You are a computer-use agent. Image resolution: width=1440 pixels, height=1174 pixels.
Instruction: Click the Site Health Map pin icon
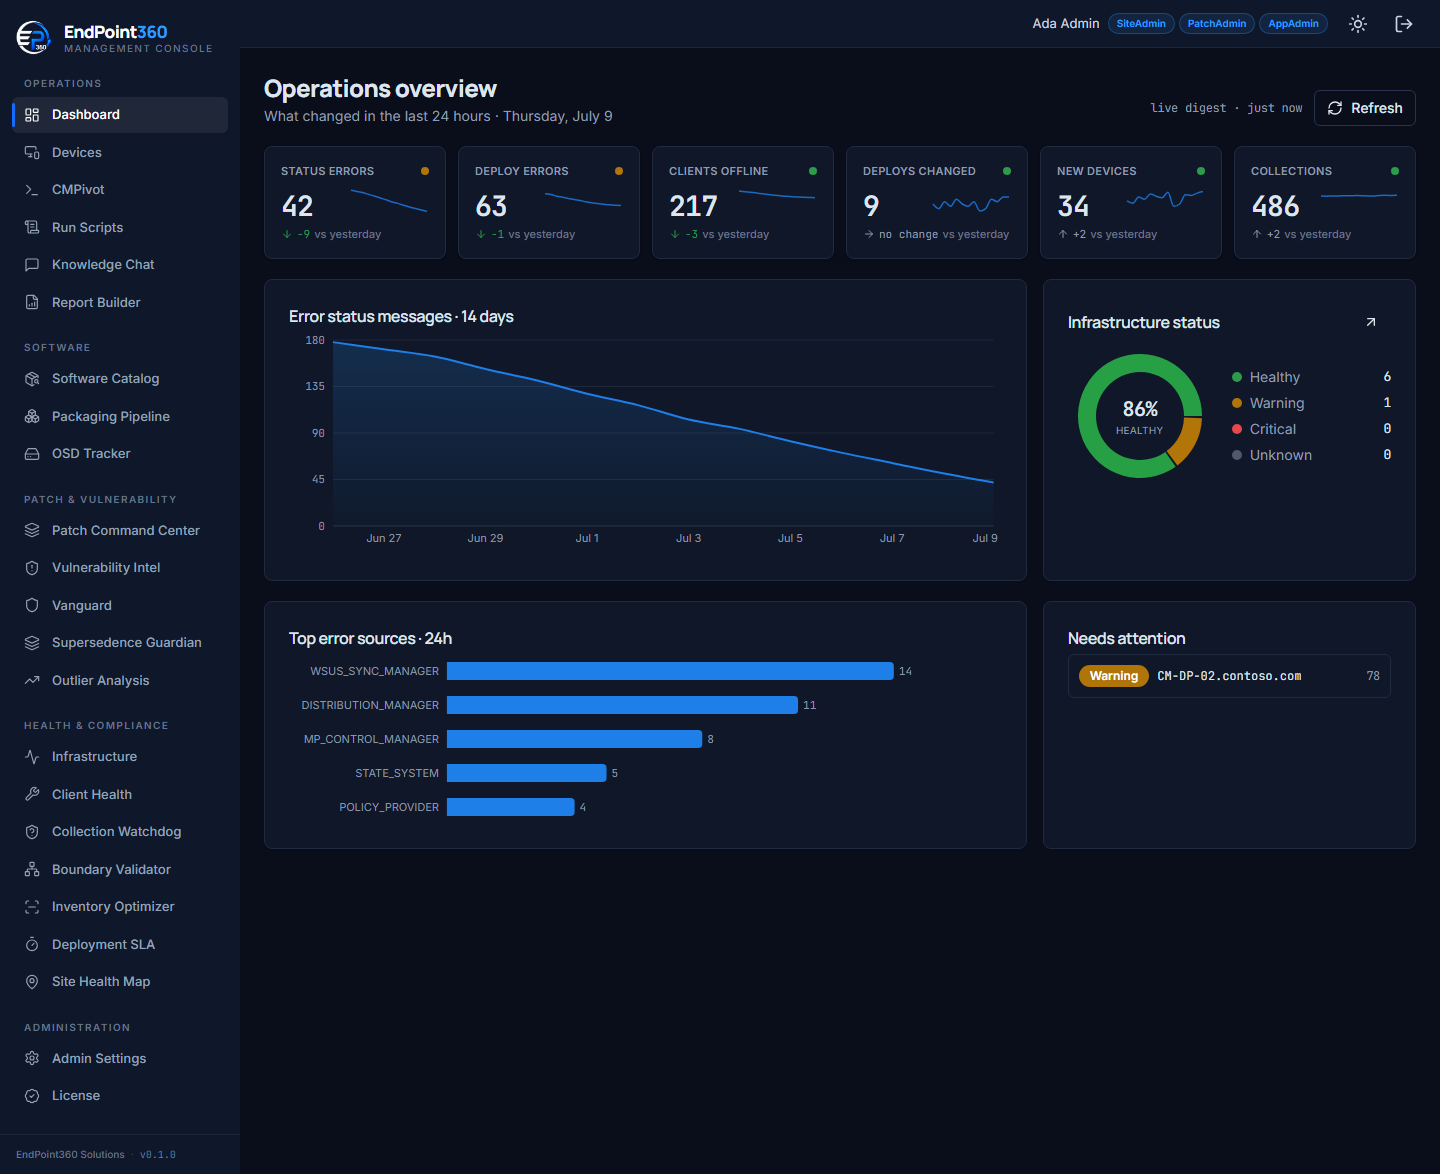click(x=32, y=982)
